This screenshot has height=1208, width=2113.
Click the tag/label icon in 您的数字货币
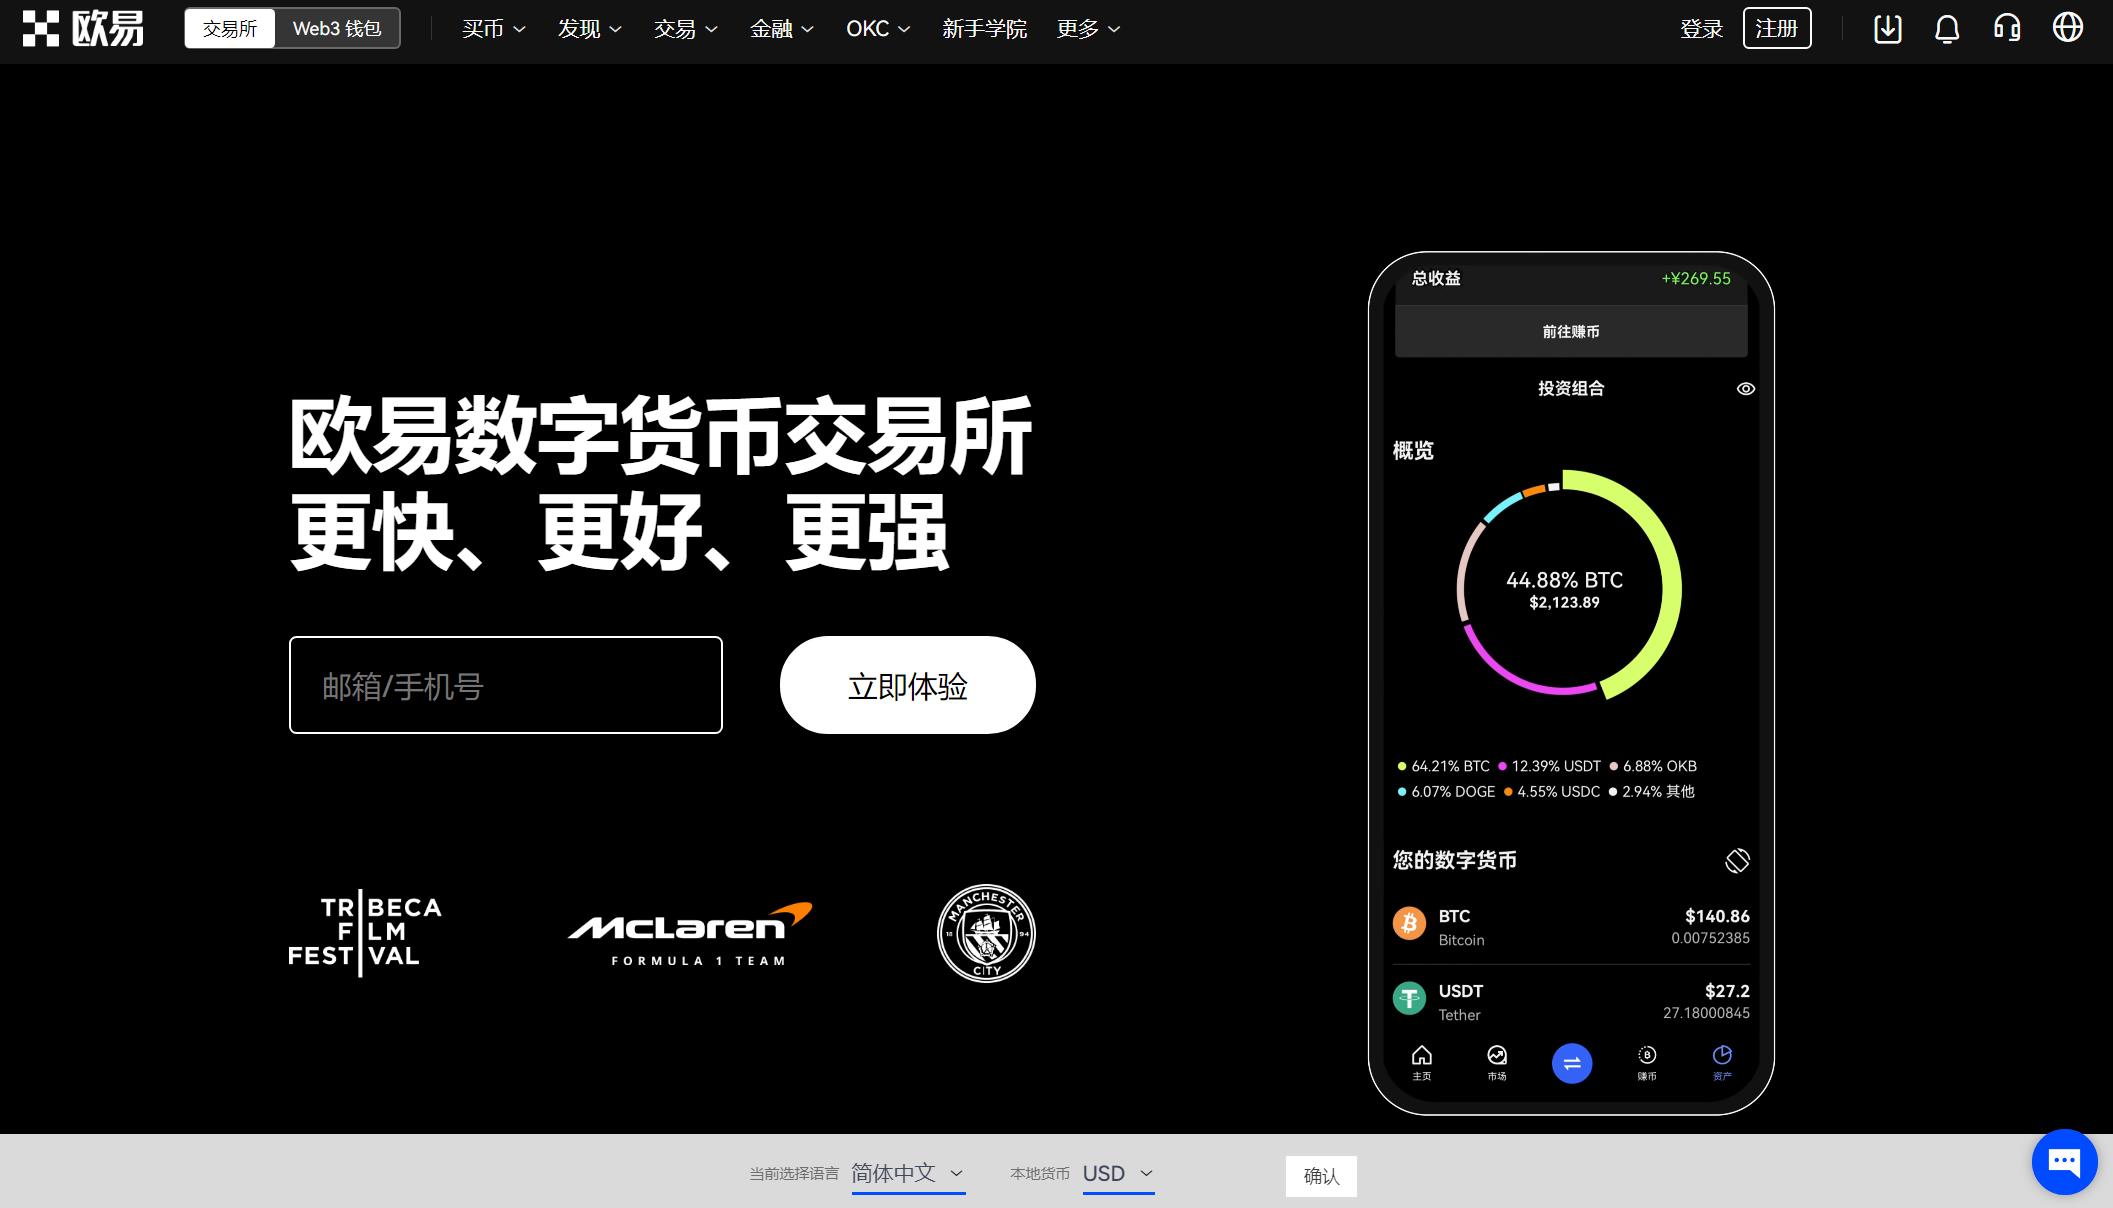[1736, 860]
